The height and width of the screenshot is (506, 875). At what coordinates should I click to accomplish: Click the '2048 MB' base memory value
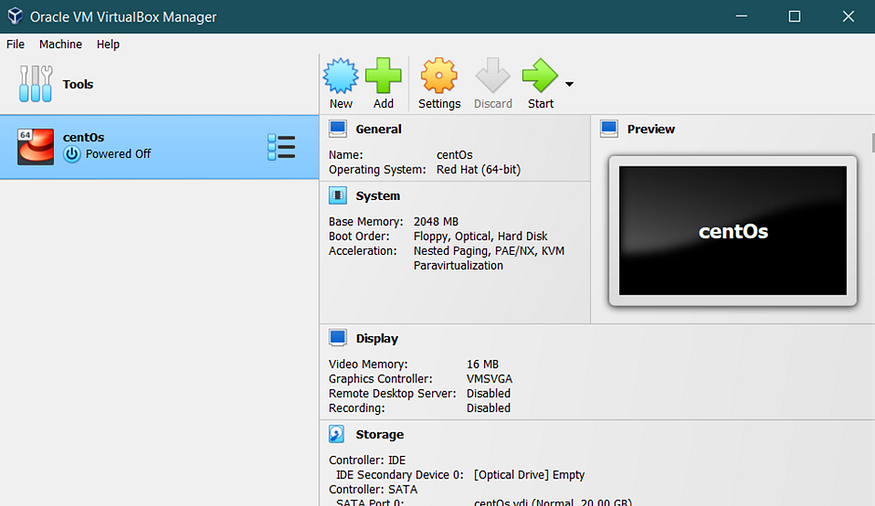point(436,221)
